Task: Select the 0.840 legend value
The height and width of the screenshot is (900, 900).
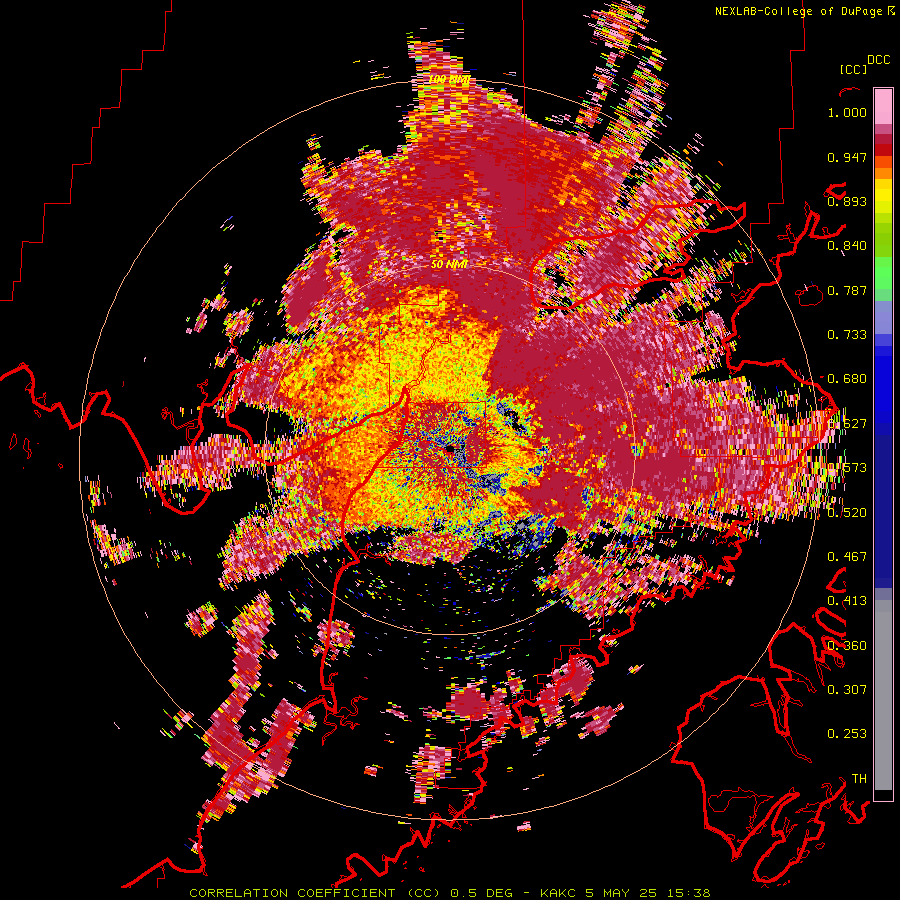Action: (847, 246)
